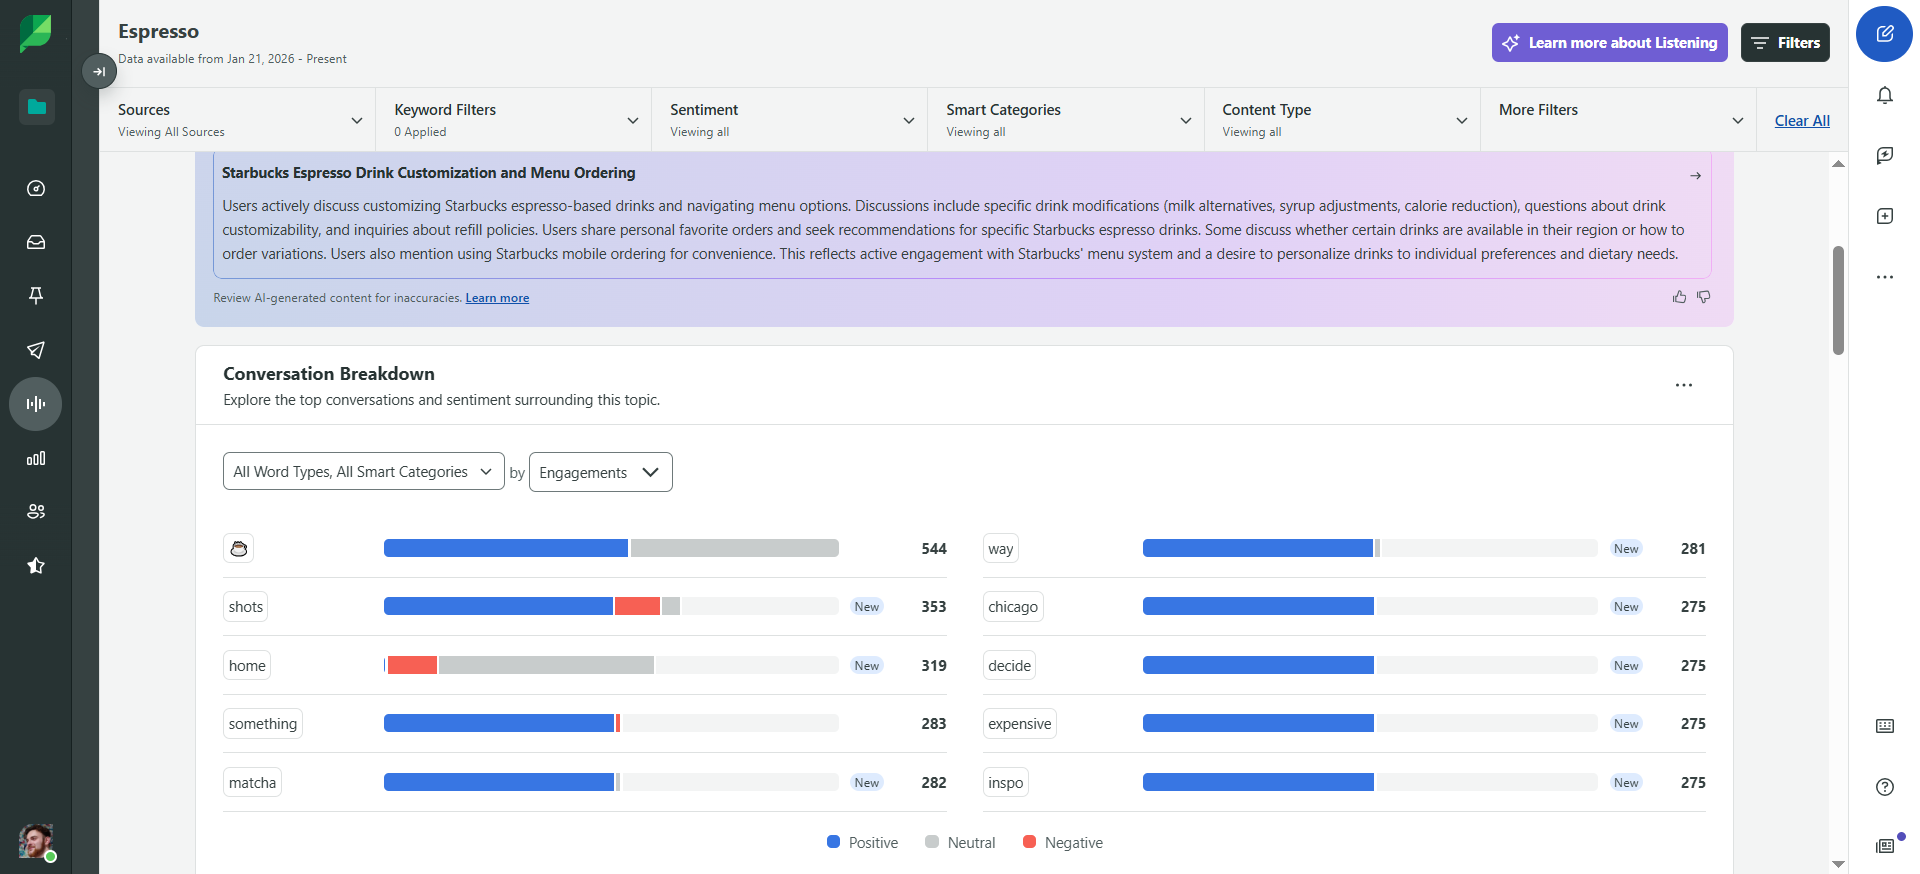Click Learn more about Listening button
This screenshot has height=874, width=1920.
pyautogui.click(x=1610, y=43)
